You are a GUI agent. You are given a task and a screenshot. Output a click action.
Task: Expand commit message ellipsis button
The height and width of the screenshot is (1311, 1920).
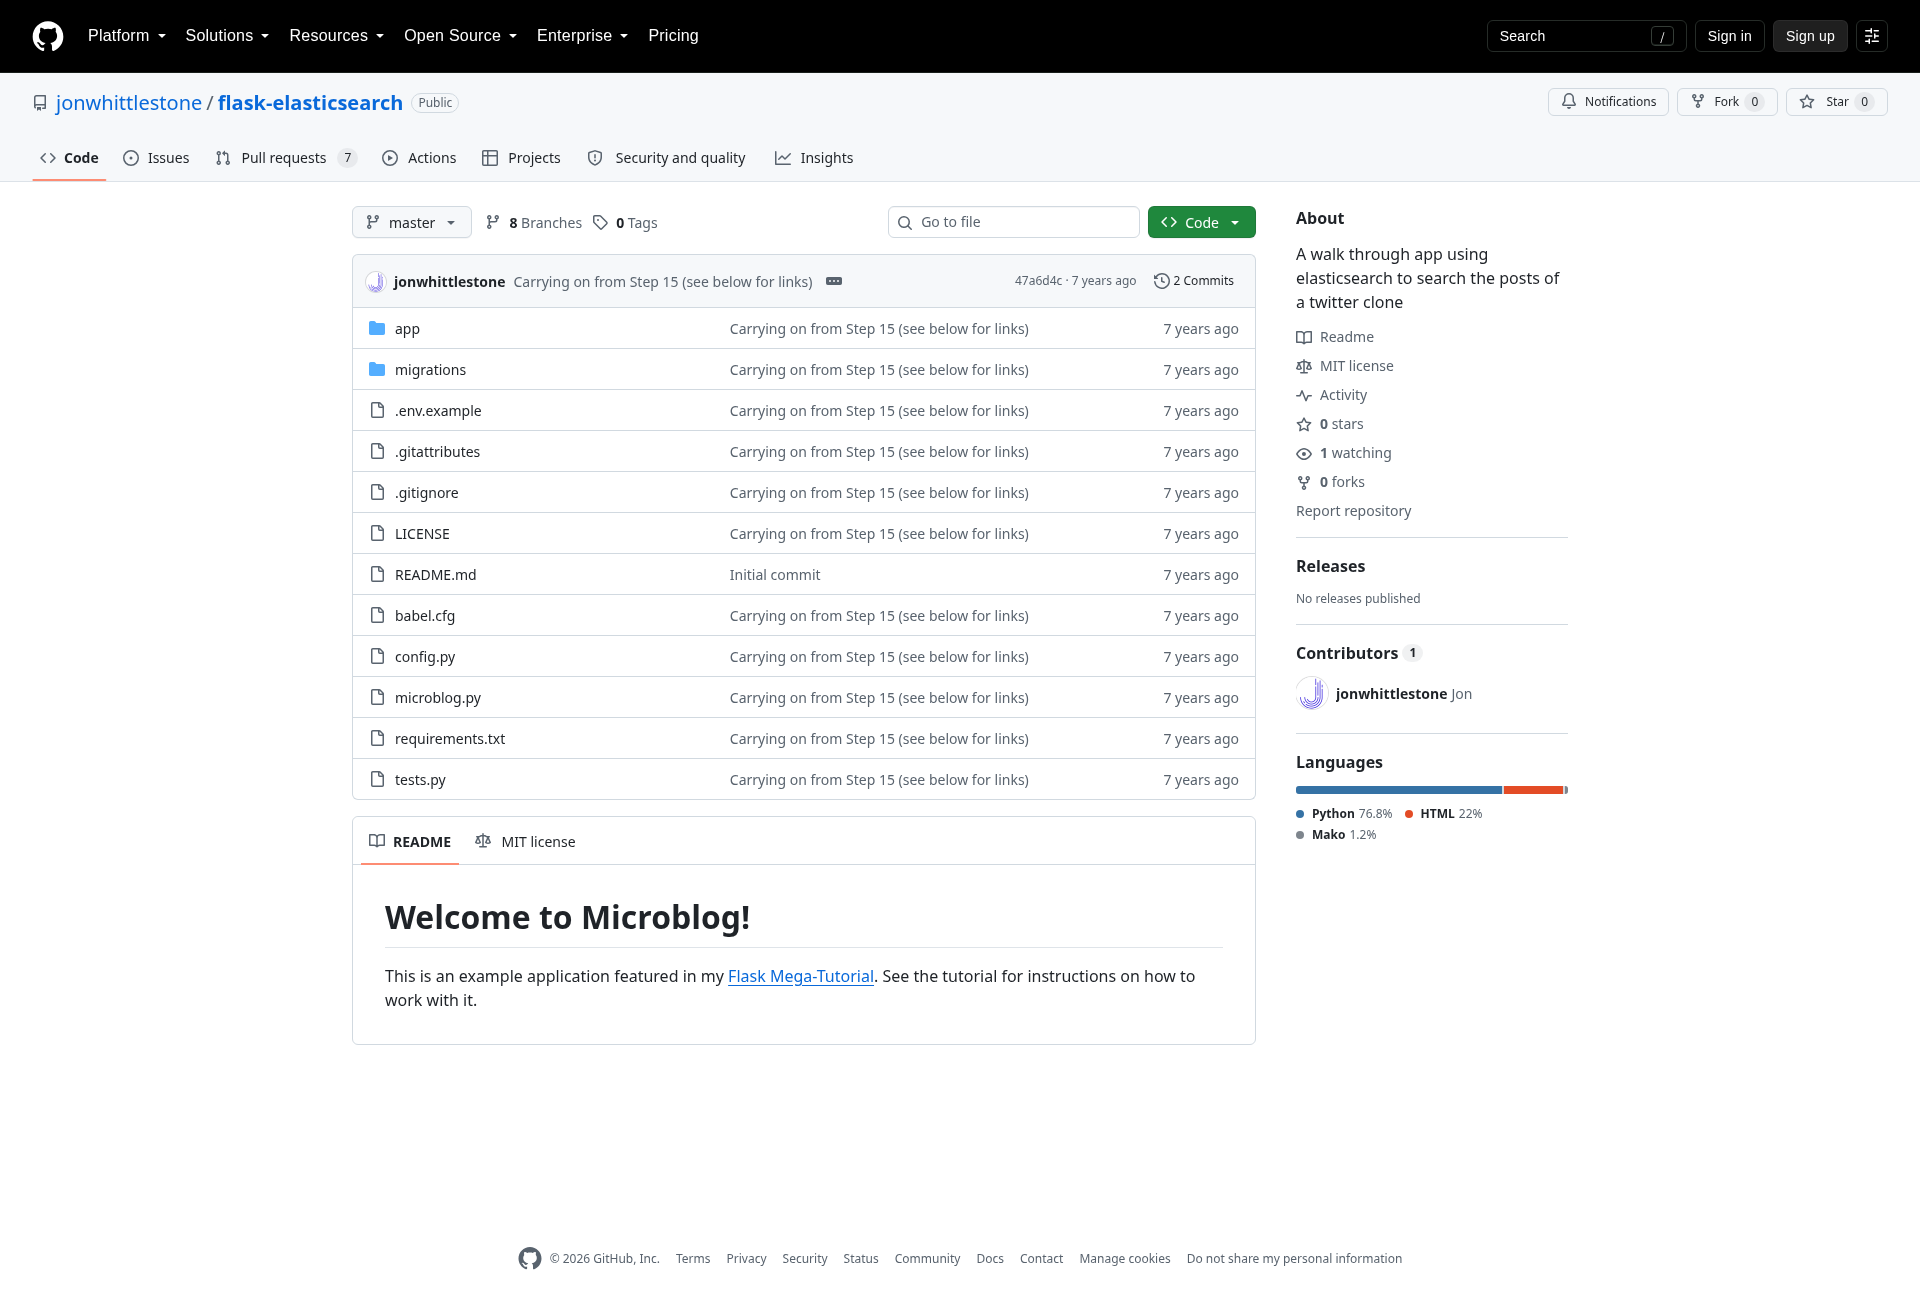(x=834, y=281)
